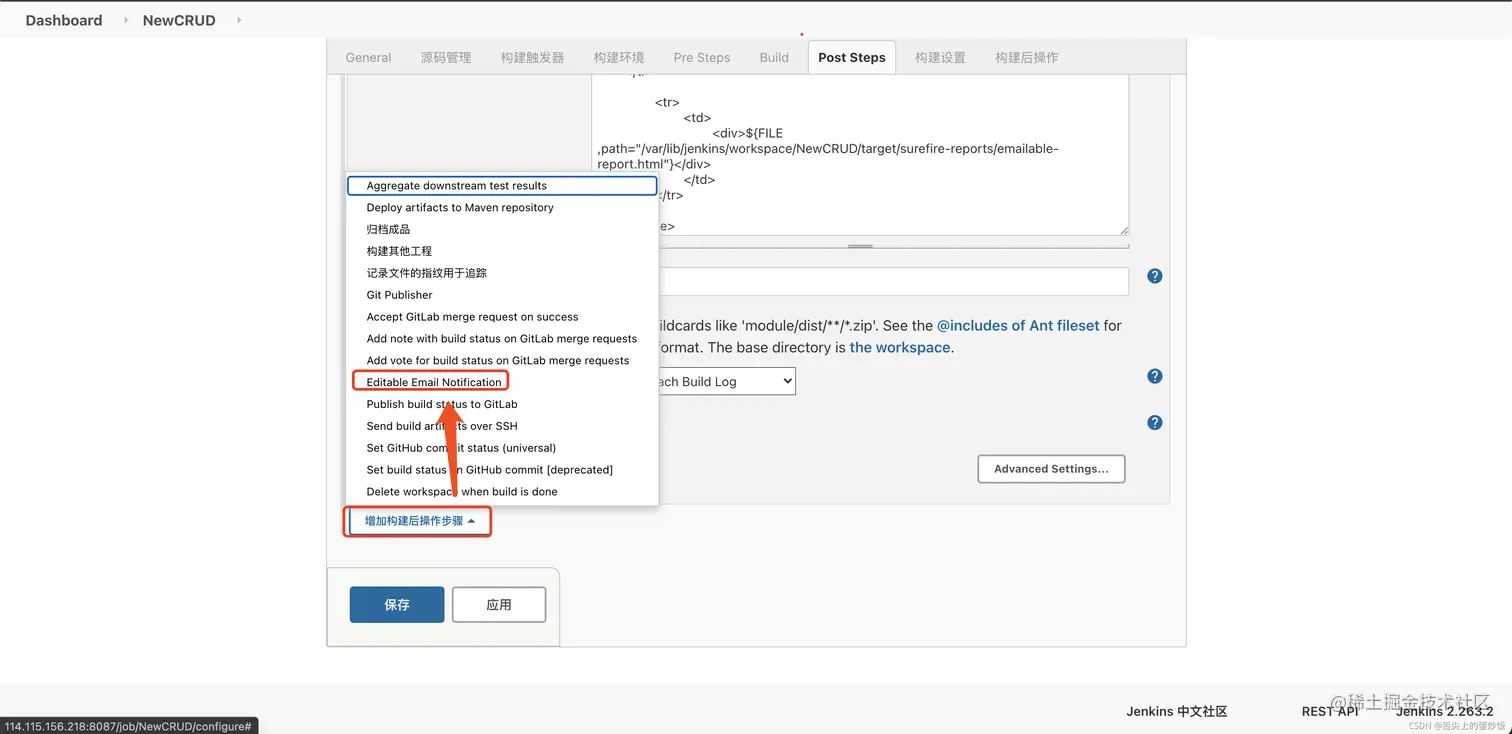Switch to the 构建环境 tab

618,57
